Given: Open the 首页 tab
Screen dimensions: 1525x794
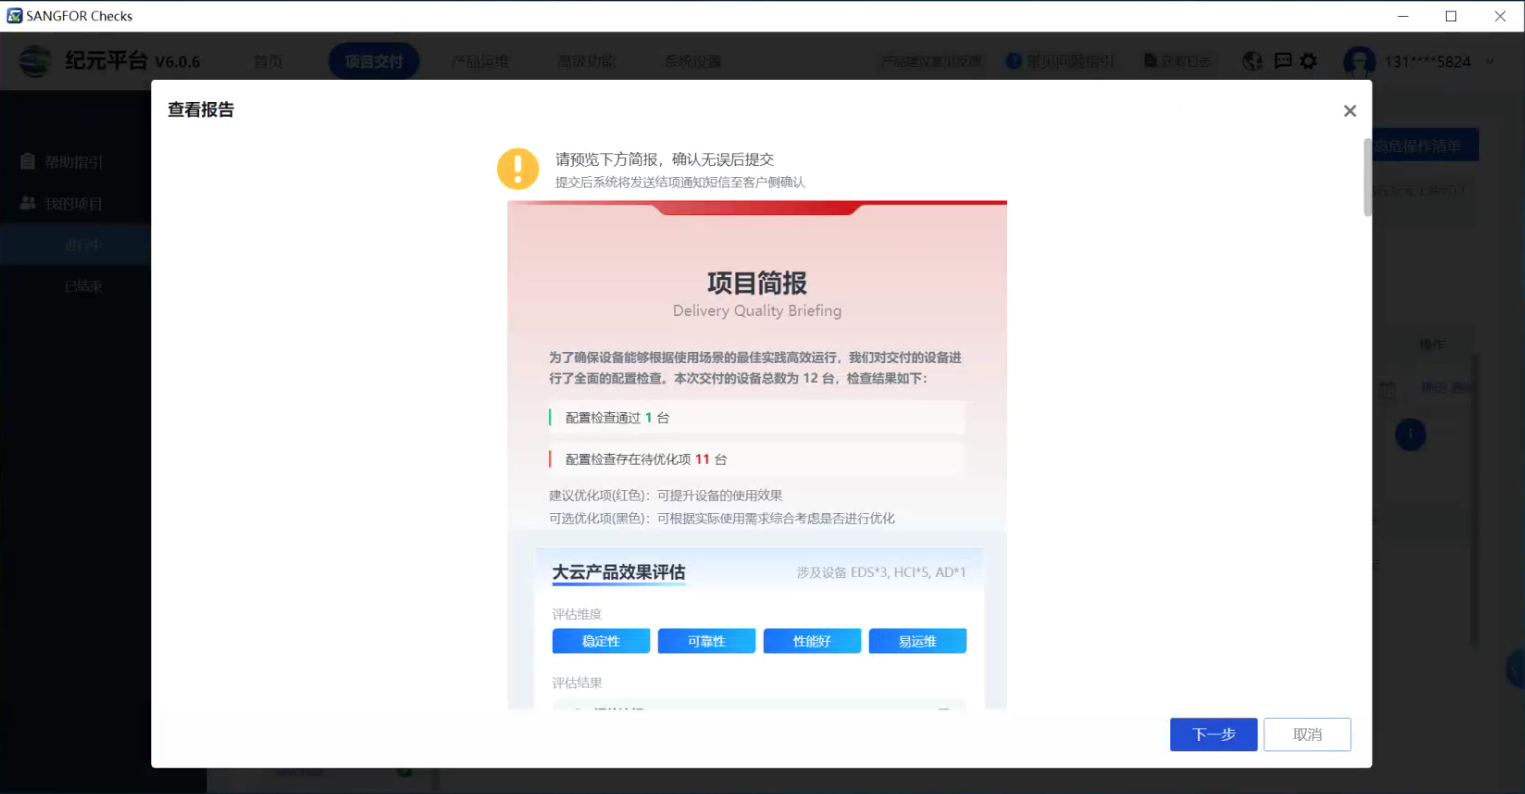Looking at the screenshot, I should 268,62.
